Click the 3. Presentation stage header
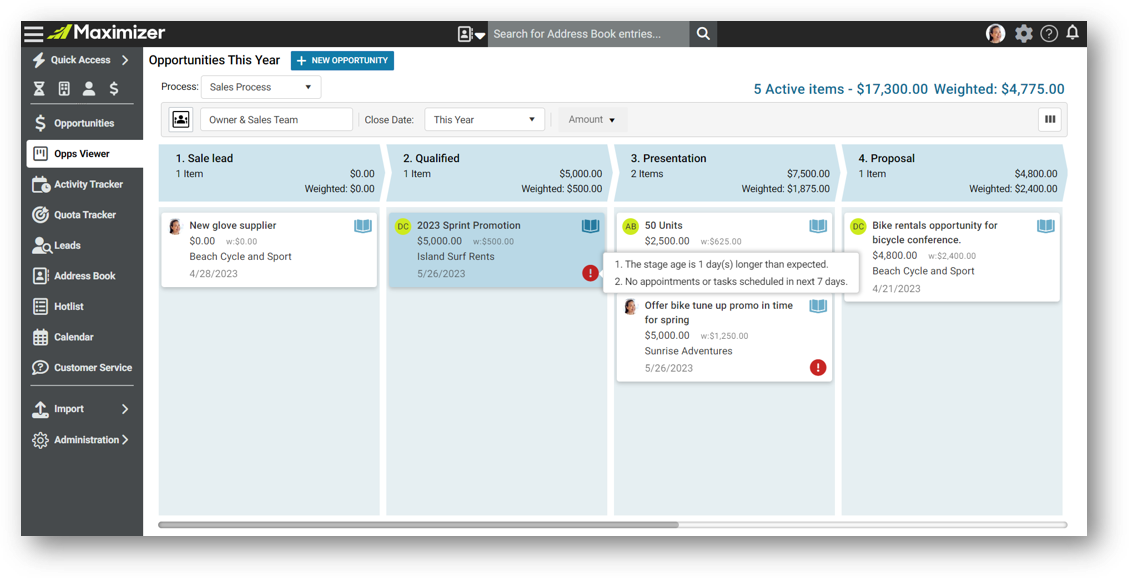The width and height of the screenshot is (1129, 578). [726, 173]
